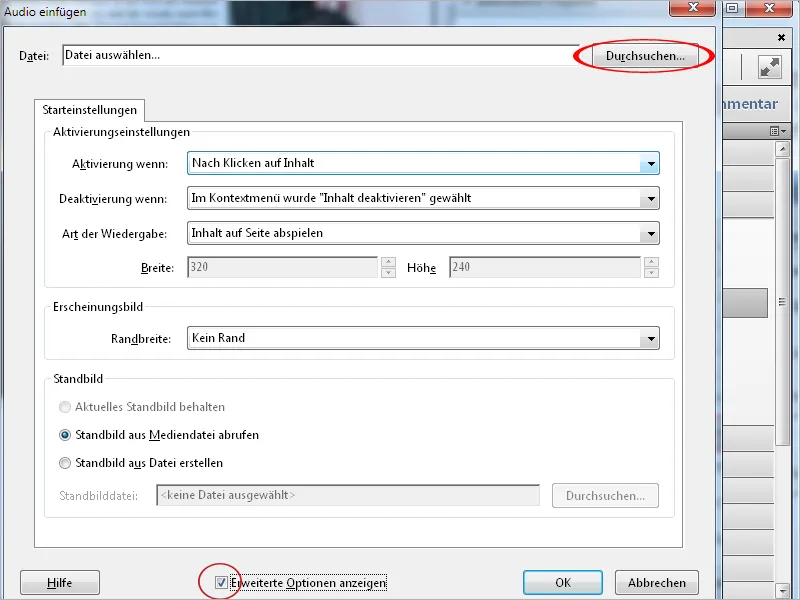Click the scroll down arrow in background panel
800x600 pixels.
pyautogui.click(x=782, y=589)
